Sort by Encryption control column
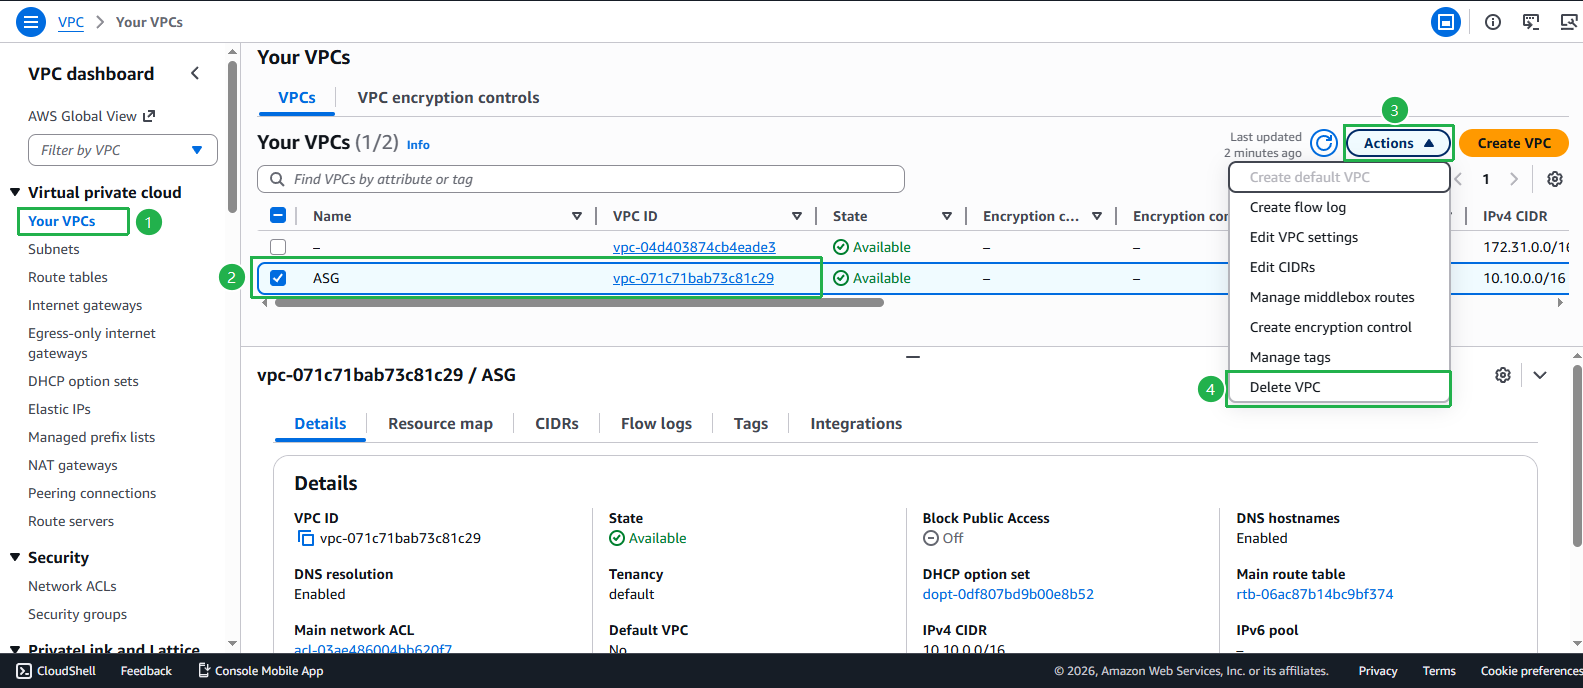 pyautogui.click(x=1097, y=216)
